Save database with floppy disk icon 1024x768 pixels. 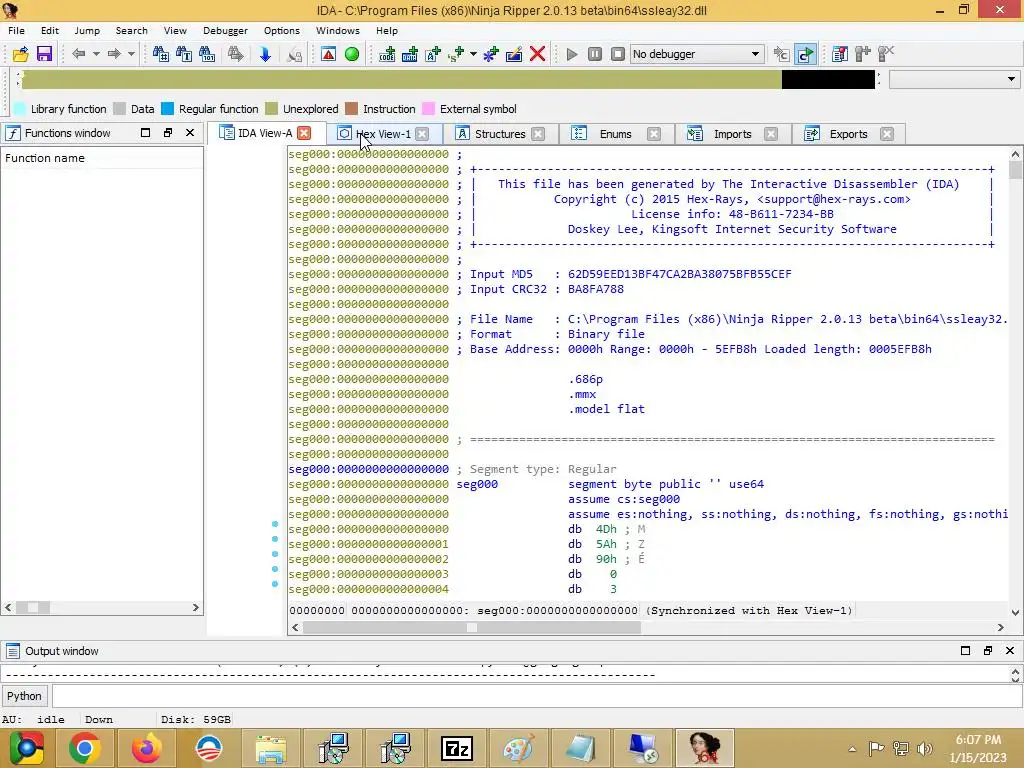click(x=44, y=54)
